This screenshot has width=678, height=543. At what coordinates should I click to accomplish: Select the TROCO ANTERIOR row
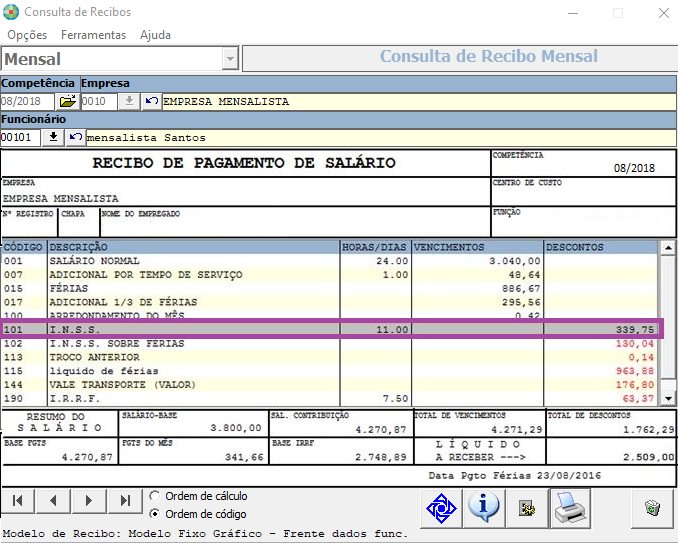point(330,358)
